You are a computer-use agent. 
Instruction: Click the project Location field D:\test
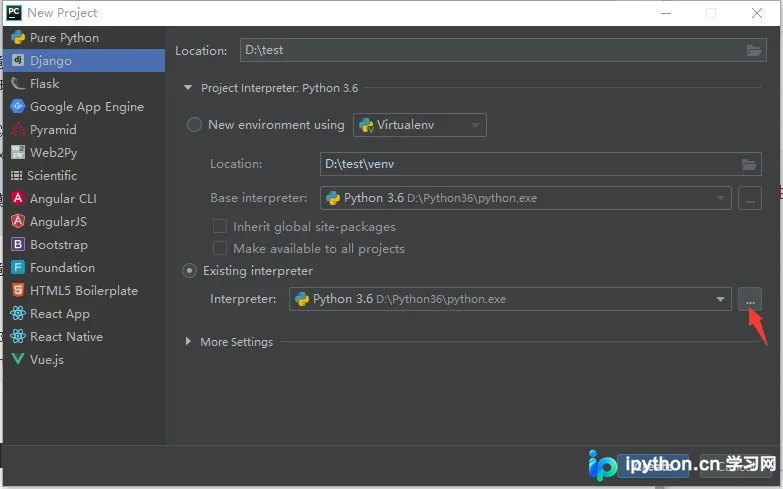coord(503,50)
